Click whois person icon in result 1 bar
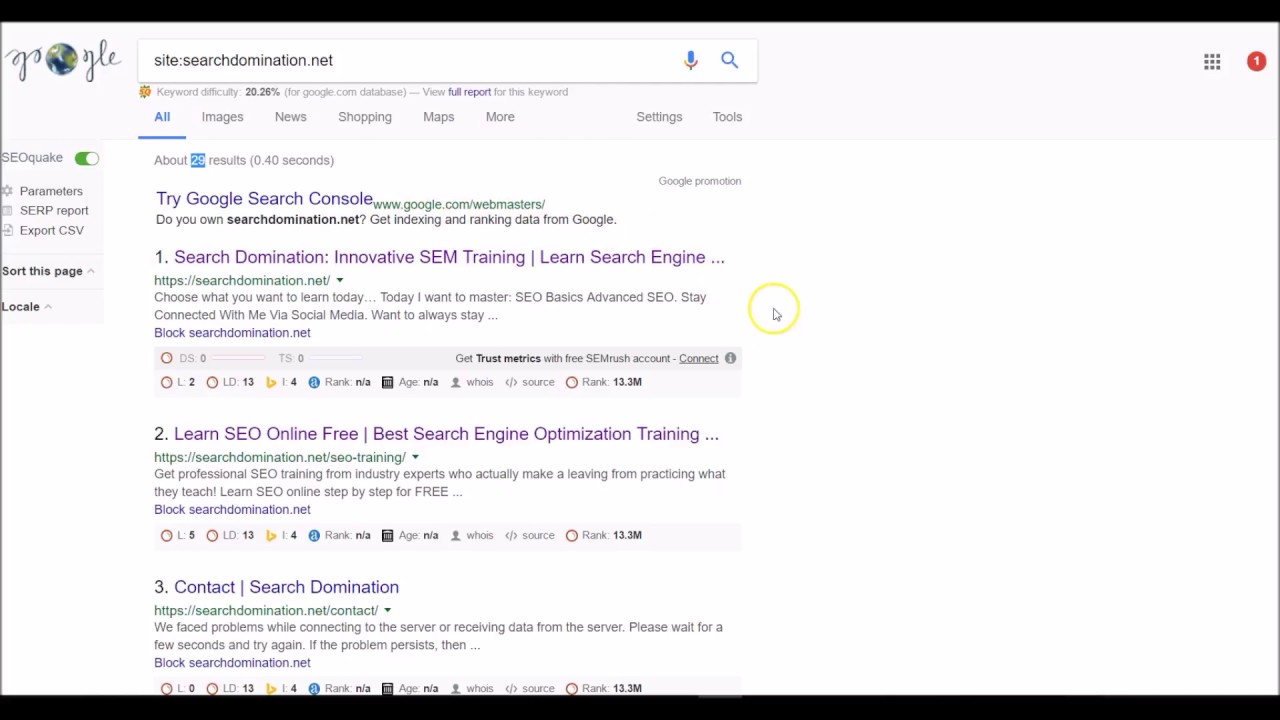This screenshot has height=720, width=1280. pyautogui.click(x=456, y=382)
